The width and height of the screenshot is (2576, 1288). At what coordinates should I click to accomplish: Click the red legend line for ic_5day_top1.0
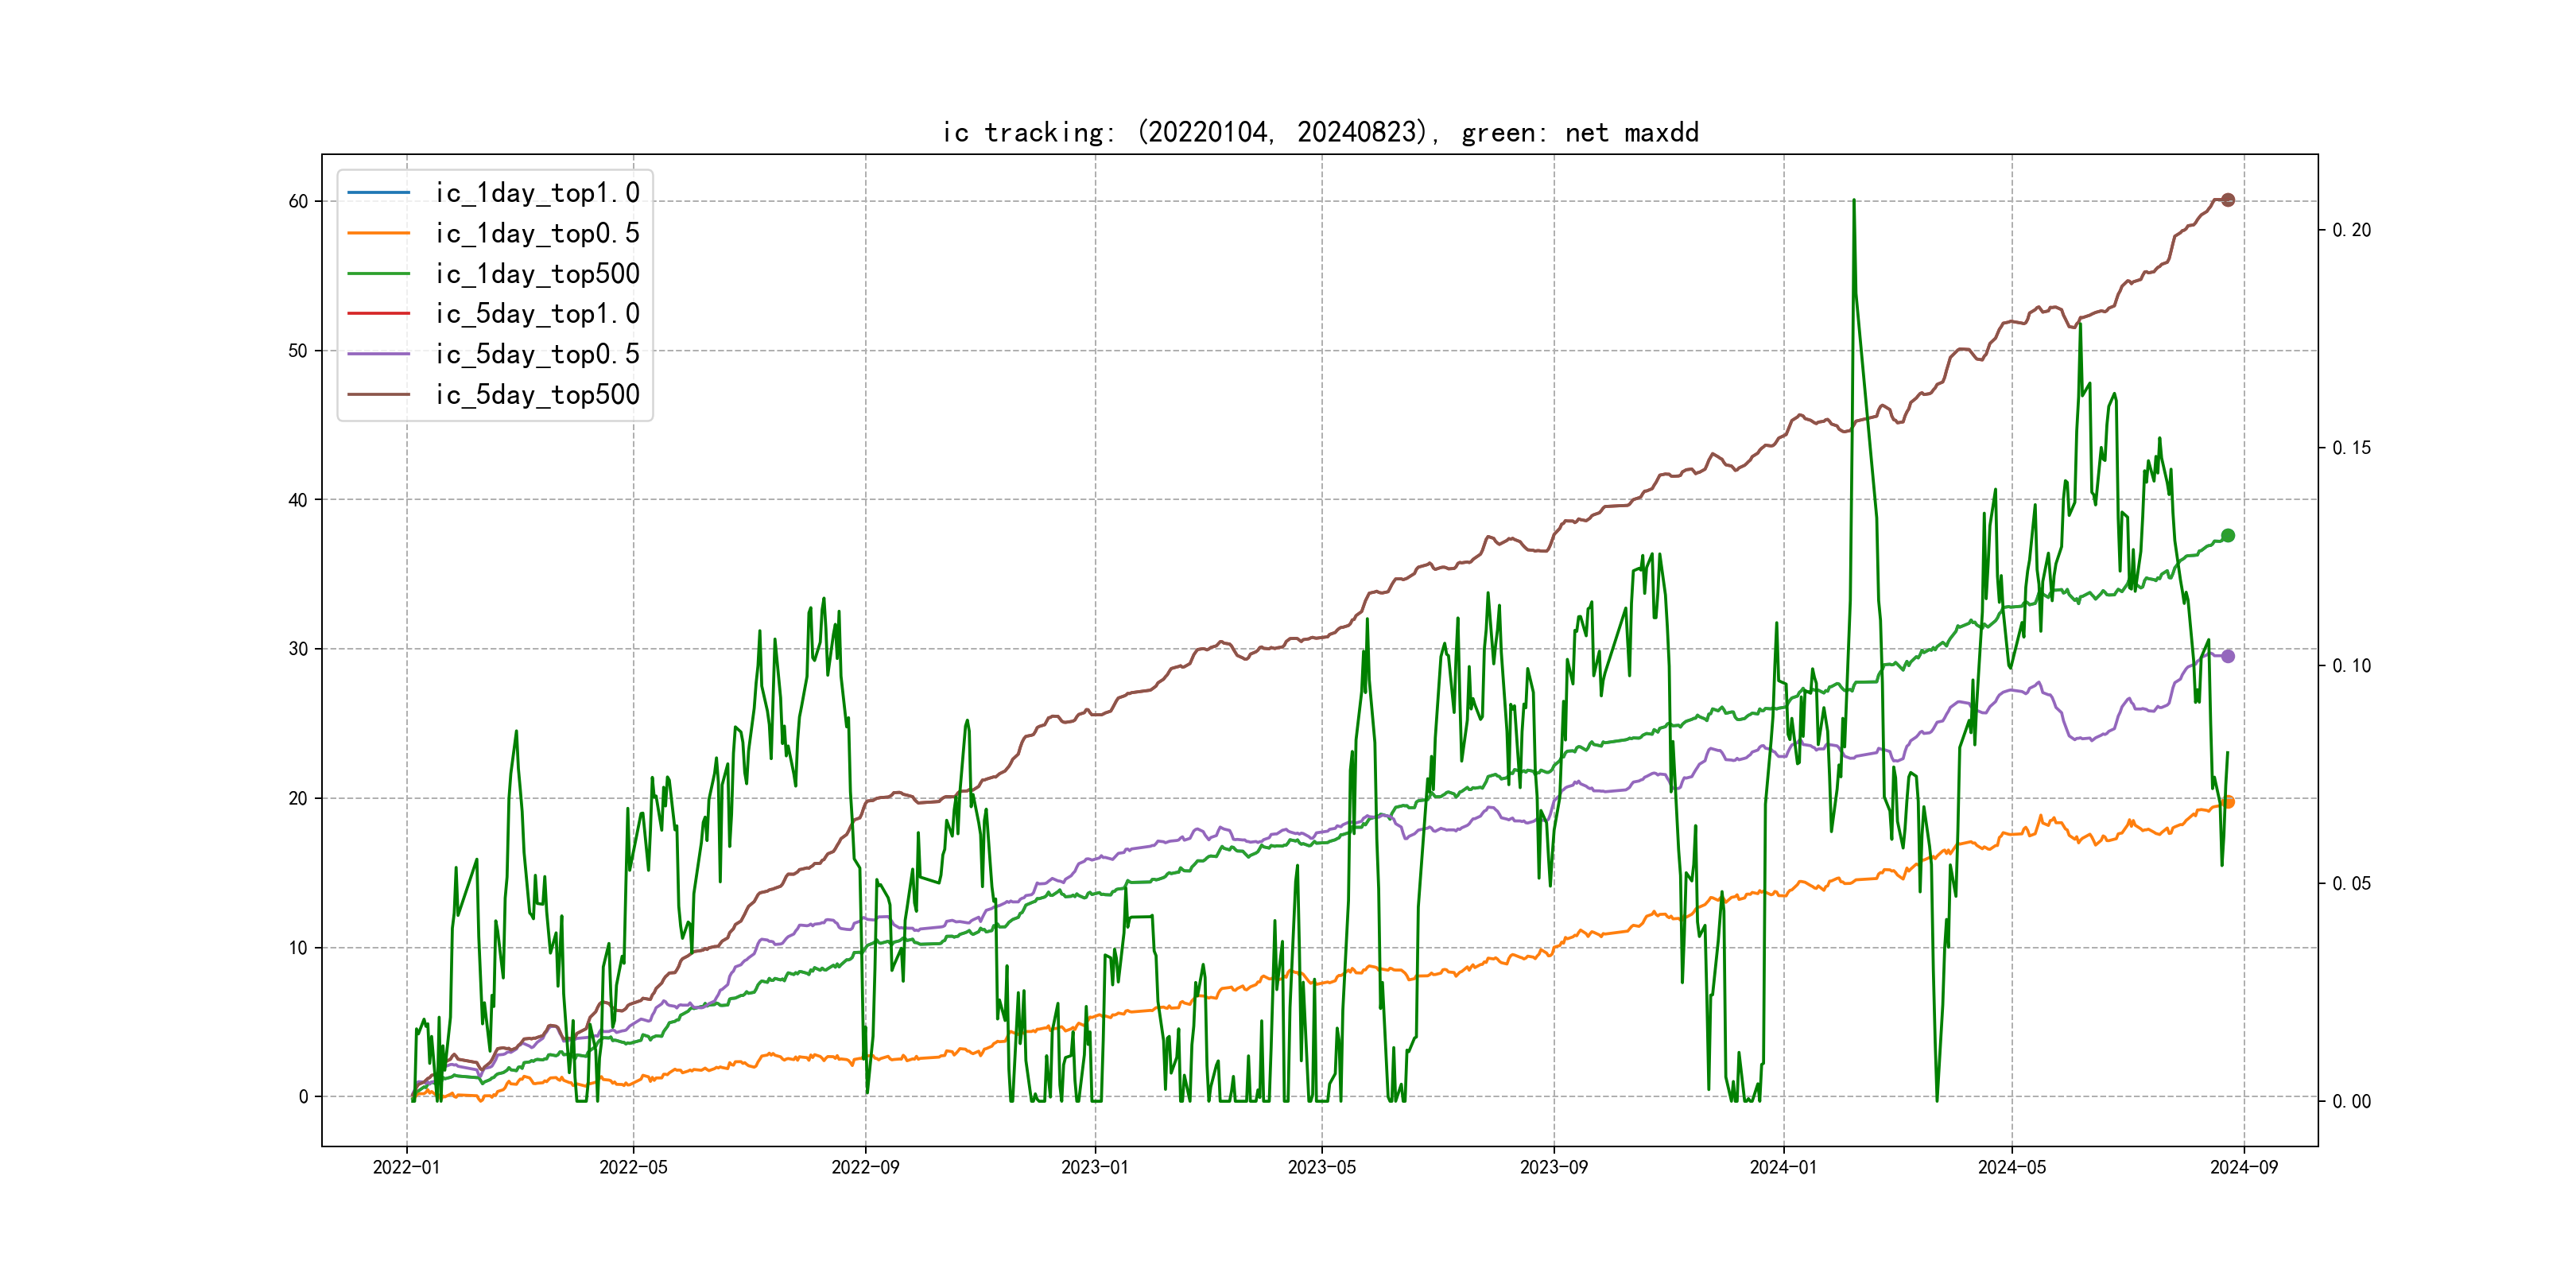[x=378, y=313]
